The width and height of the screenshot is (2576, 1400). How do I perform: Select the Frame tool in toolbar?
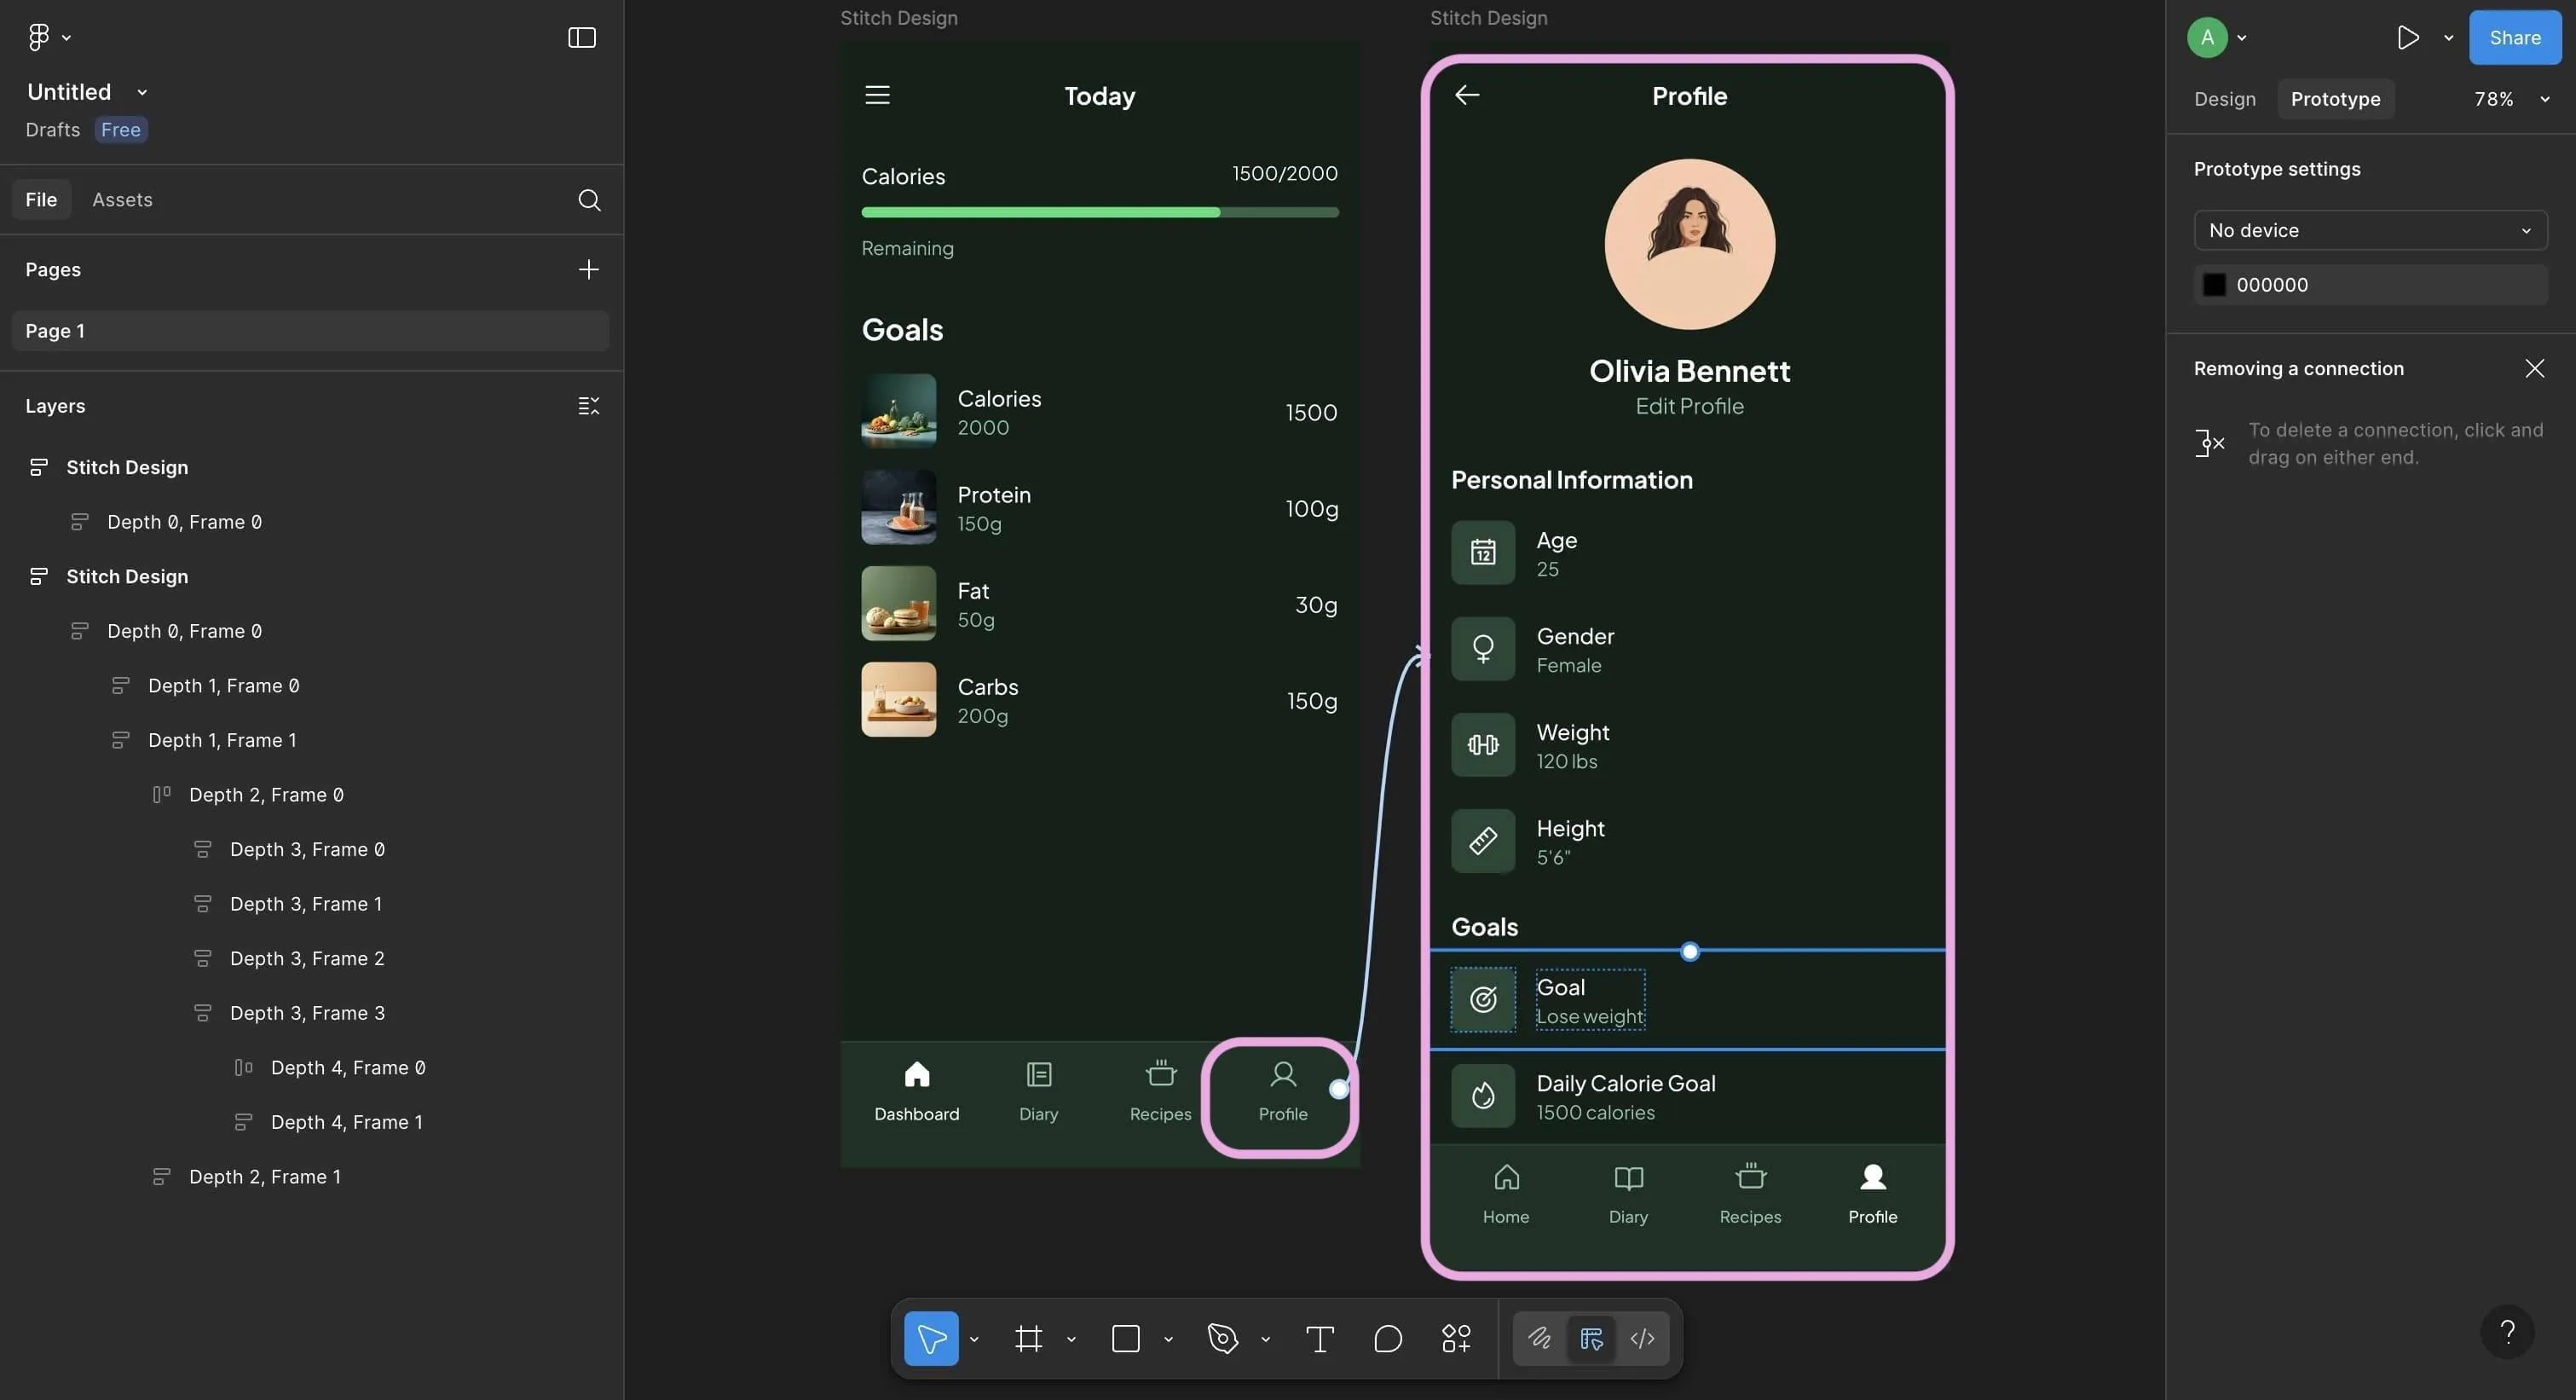coord(1028,1338)
